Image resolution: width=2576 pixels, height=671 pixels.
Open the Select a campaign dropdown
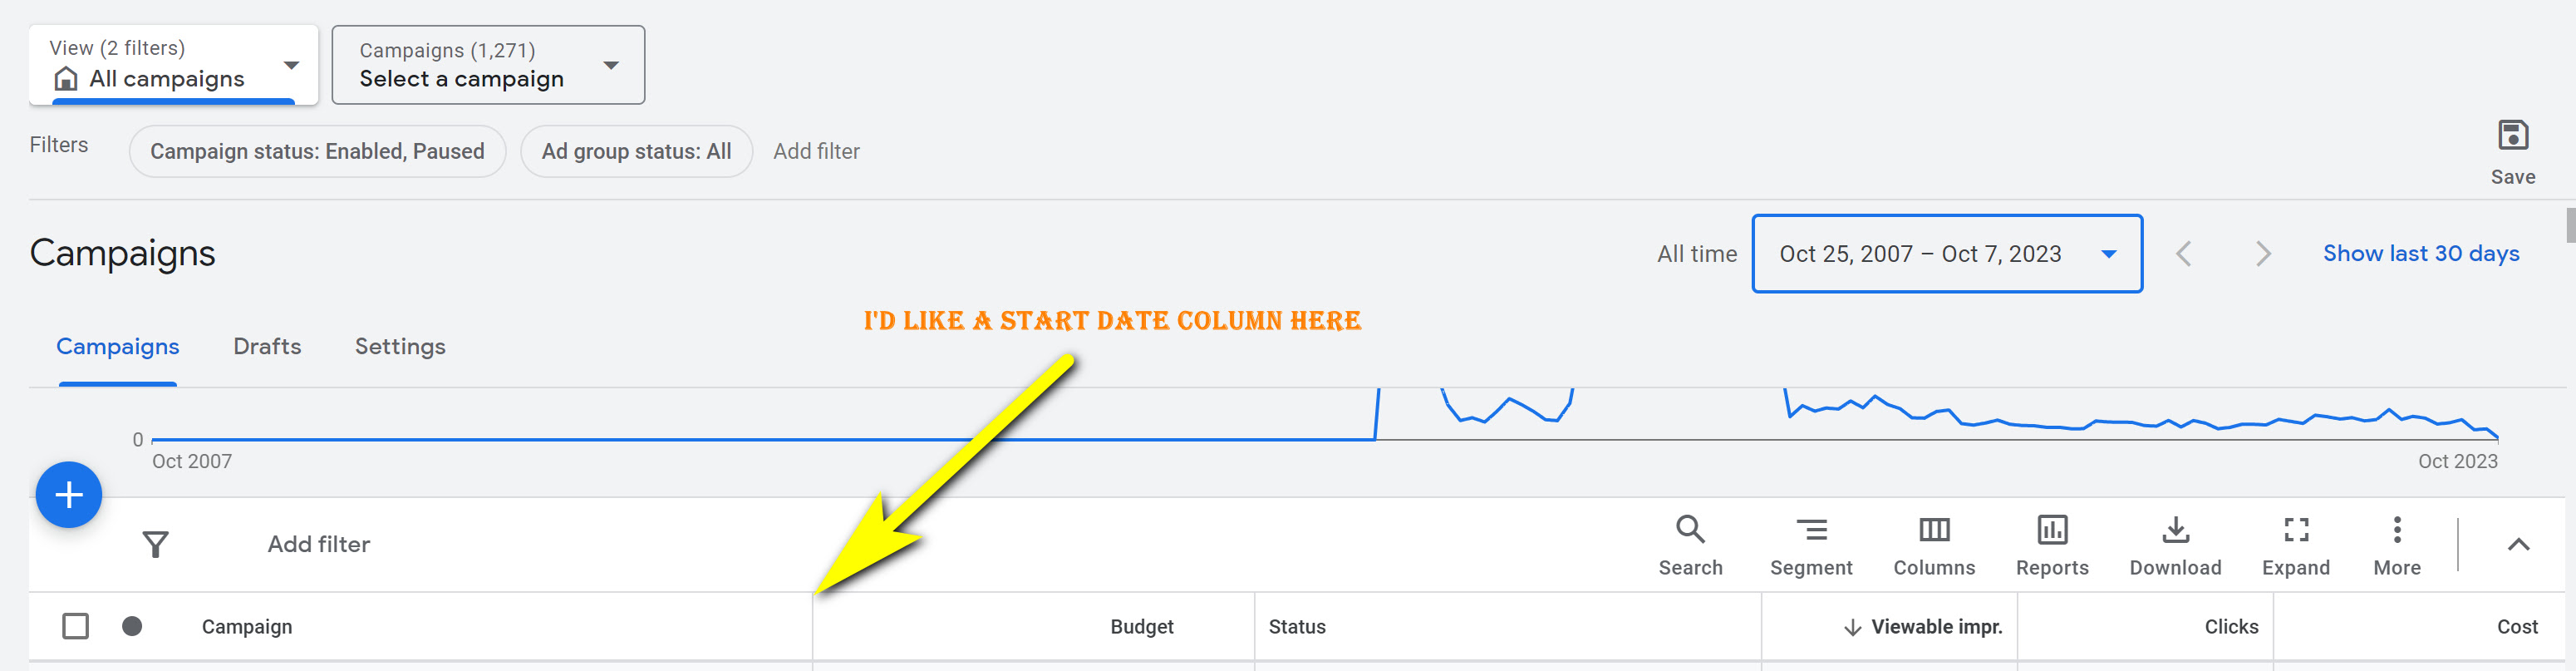point(488,66)
